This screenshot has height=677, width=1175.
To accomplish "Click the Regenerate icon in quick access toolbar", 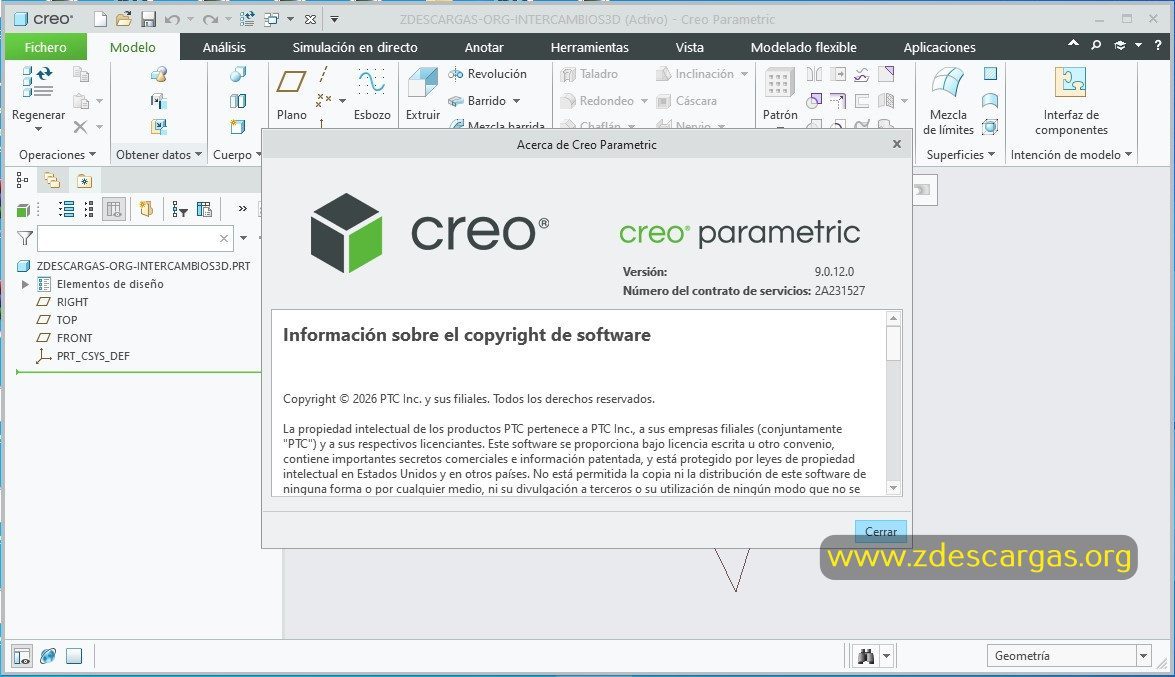I will (x=247, y=19).
